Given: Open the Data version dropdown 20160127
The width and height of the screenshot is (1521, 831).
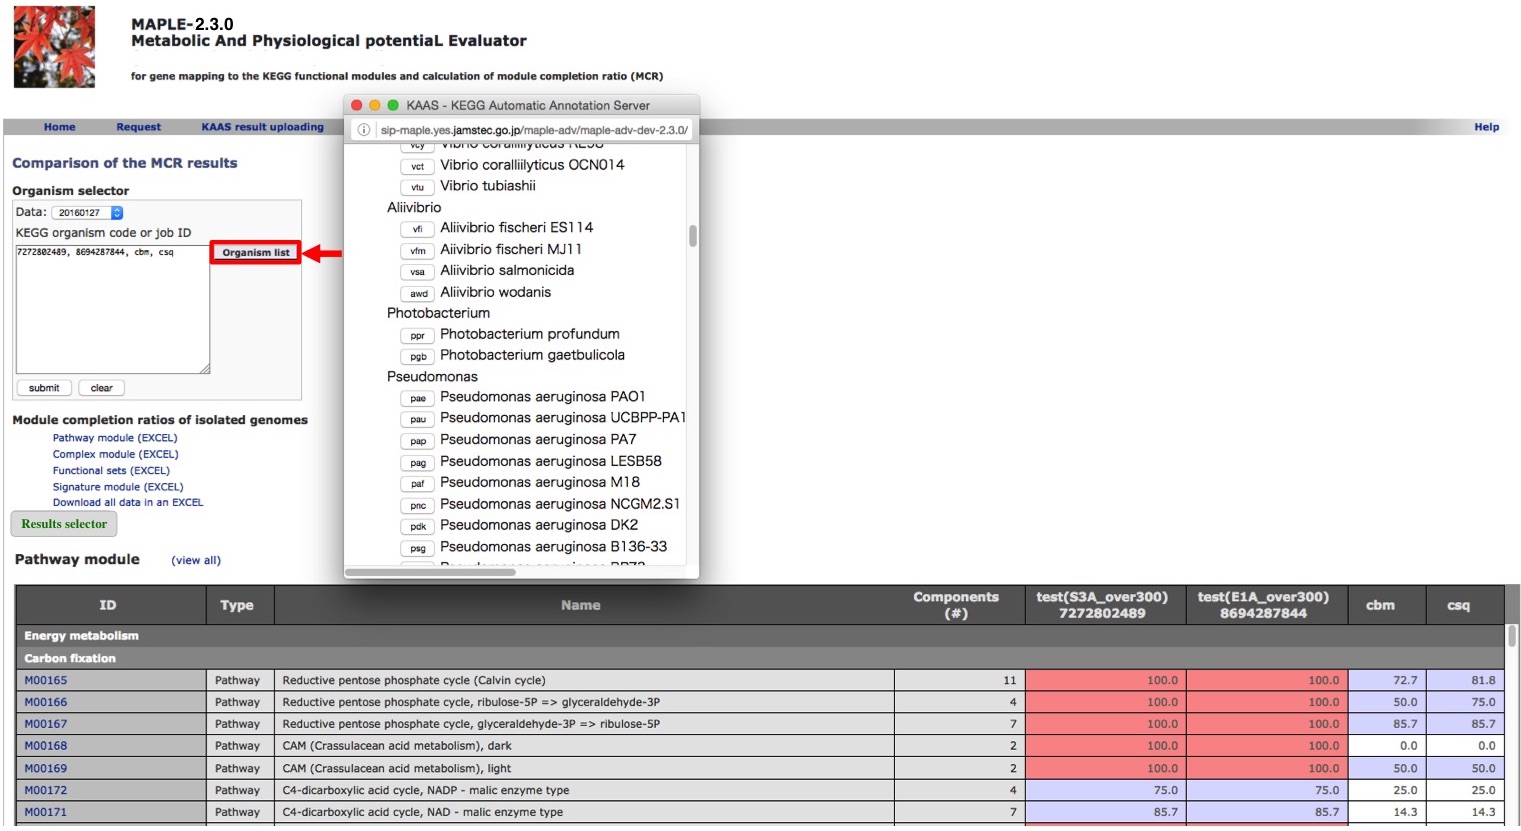Looking at the screenshot, I should click(87, 213).
